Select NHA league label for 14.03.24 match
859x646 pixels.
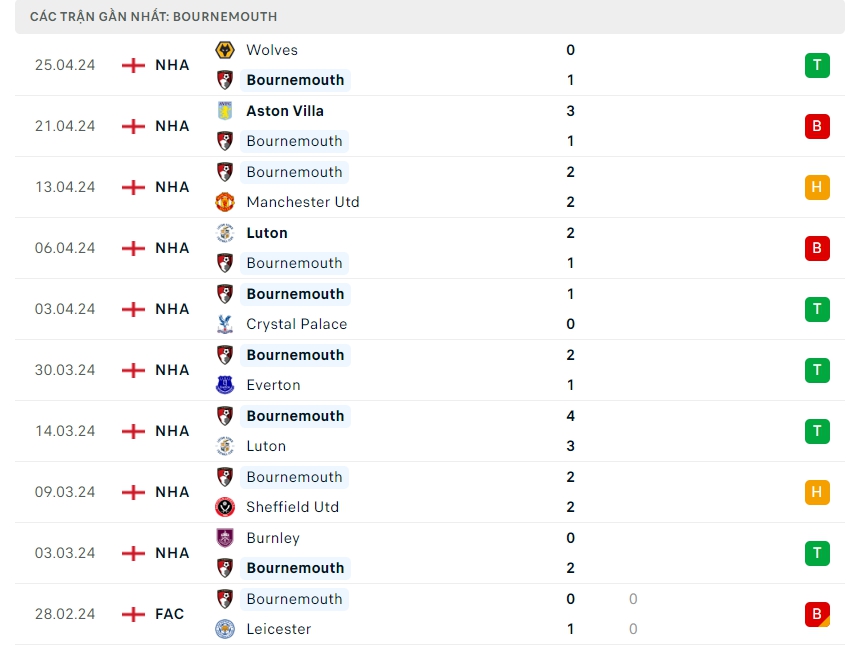click(x=172, y=431)
